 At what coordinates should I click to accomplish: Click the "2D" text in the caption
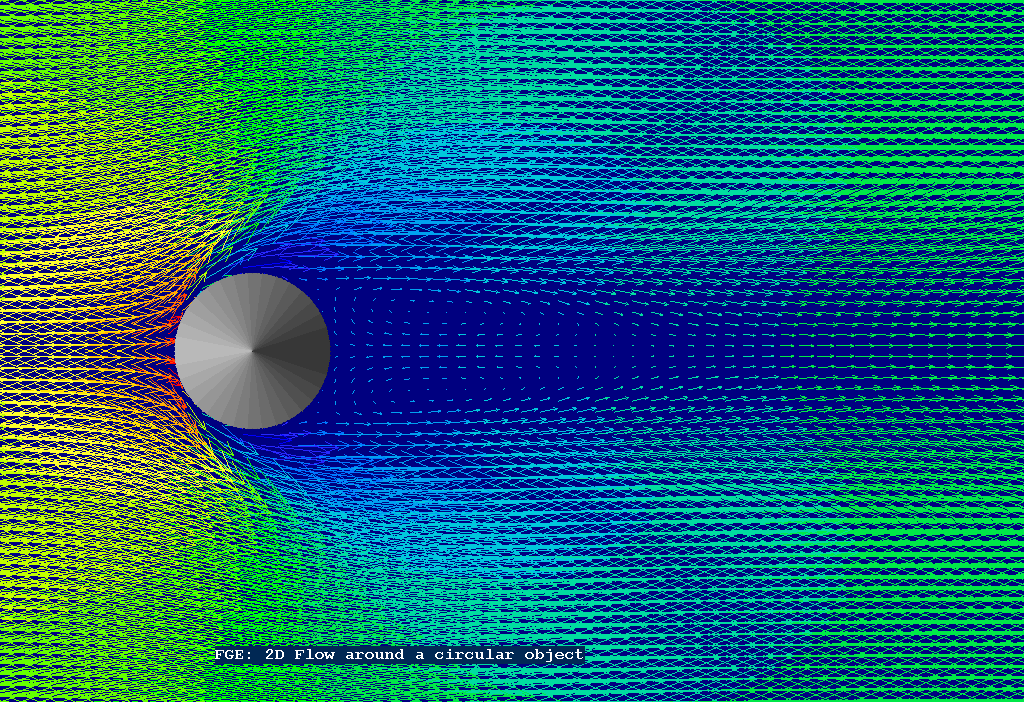[274, 655]
